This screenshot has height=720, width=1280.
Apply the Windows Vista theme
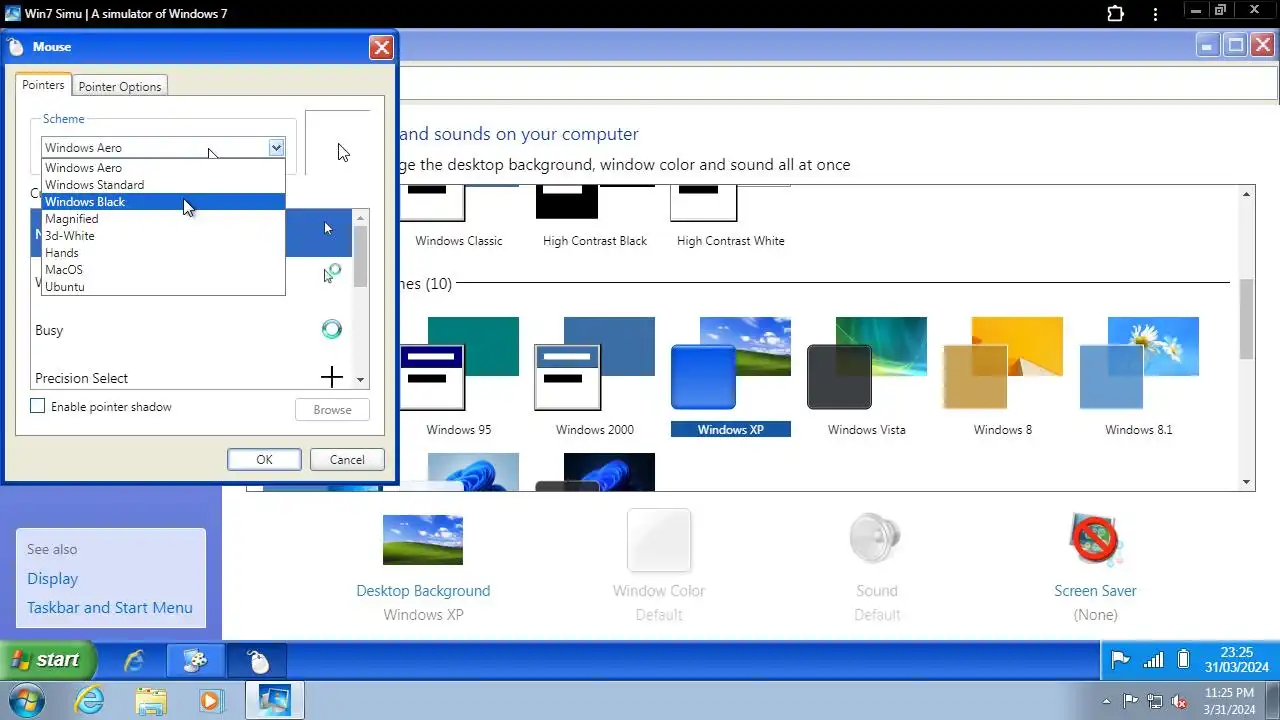[867, 377]
